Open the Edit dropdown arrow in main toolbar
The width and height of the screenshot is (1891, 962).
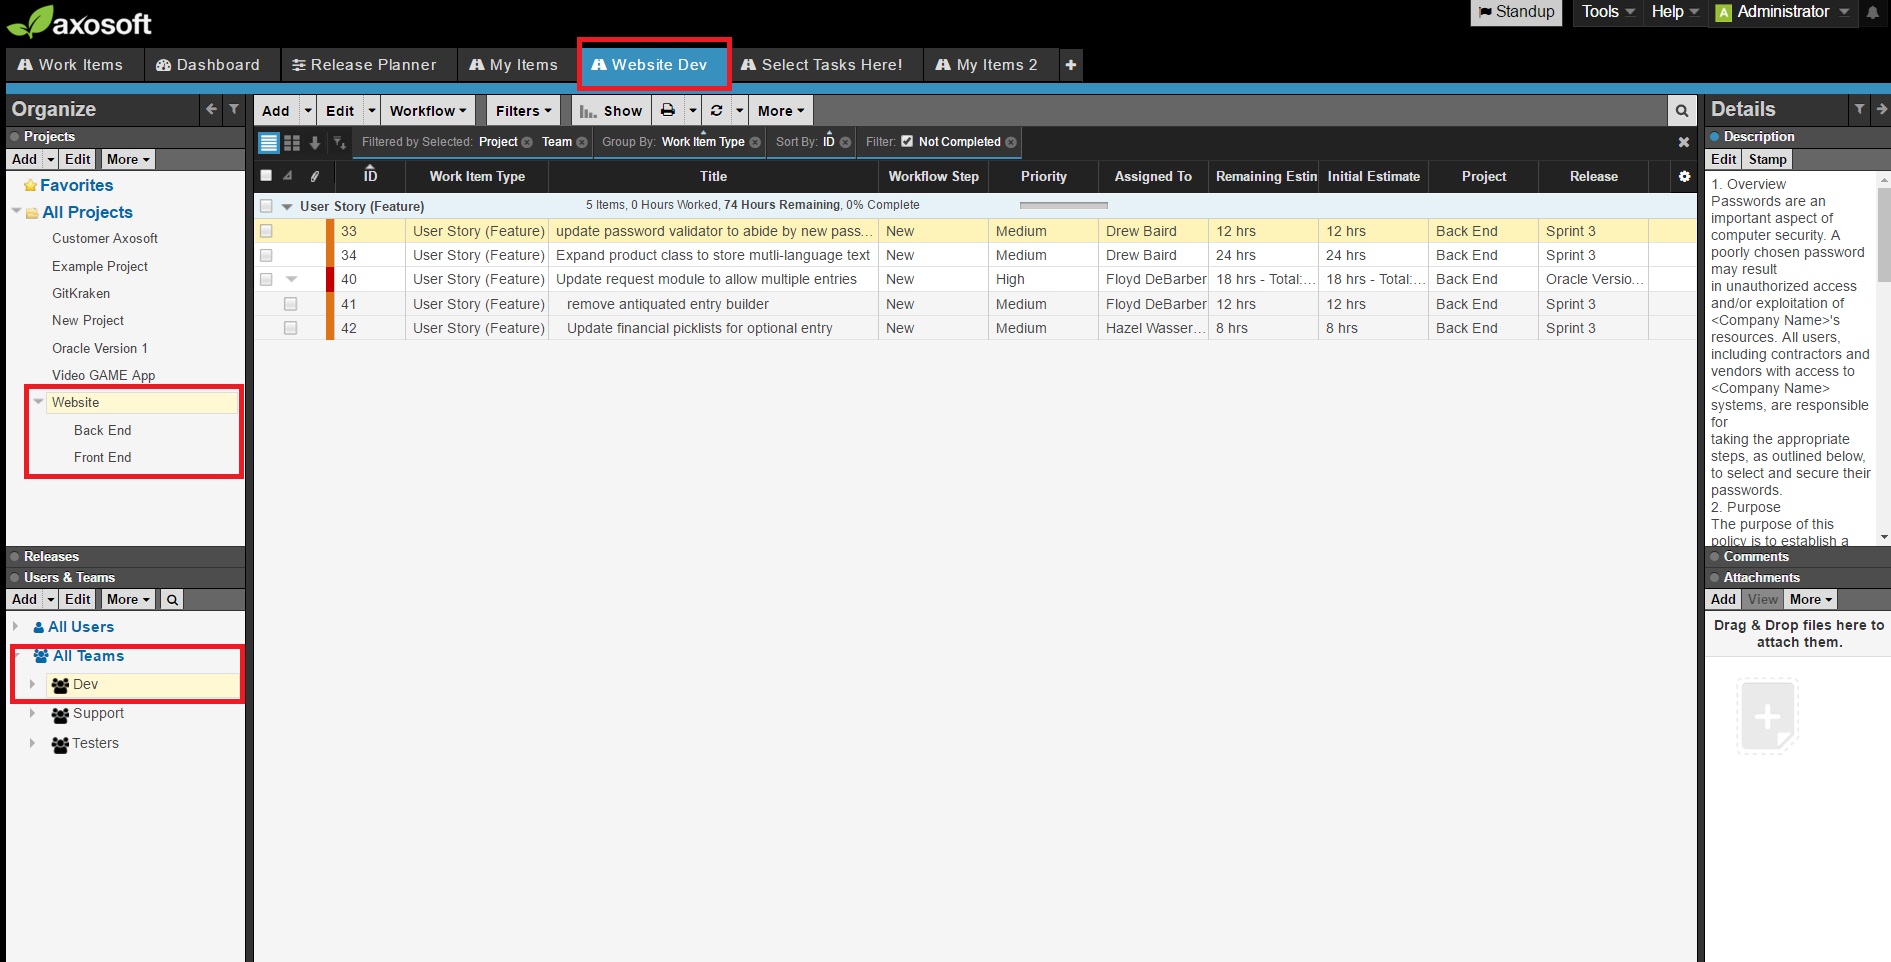(x=372, y=111)
